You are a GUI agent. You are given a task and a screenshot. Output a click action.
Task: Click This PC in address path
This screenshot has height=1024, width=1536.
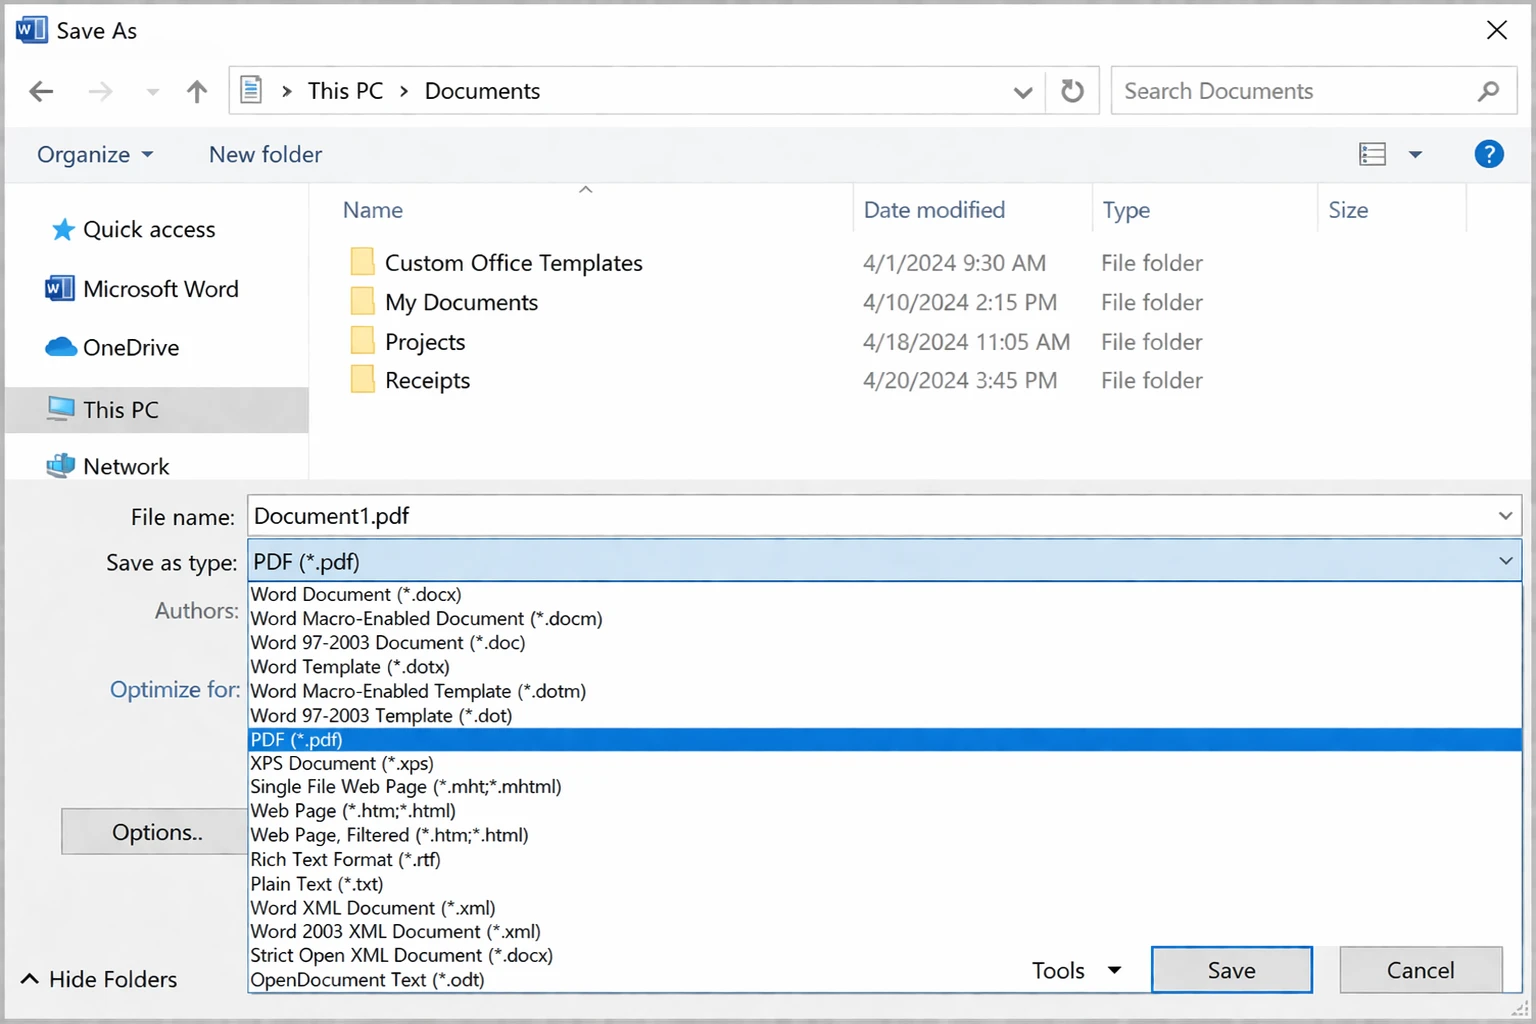(345, 91)
